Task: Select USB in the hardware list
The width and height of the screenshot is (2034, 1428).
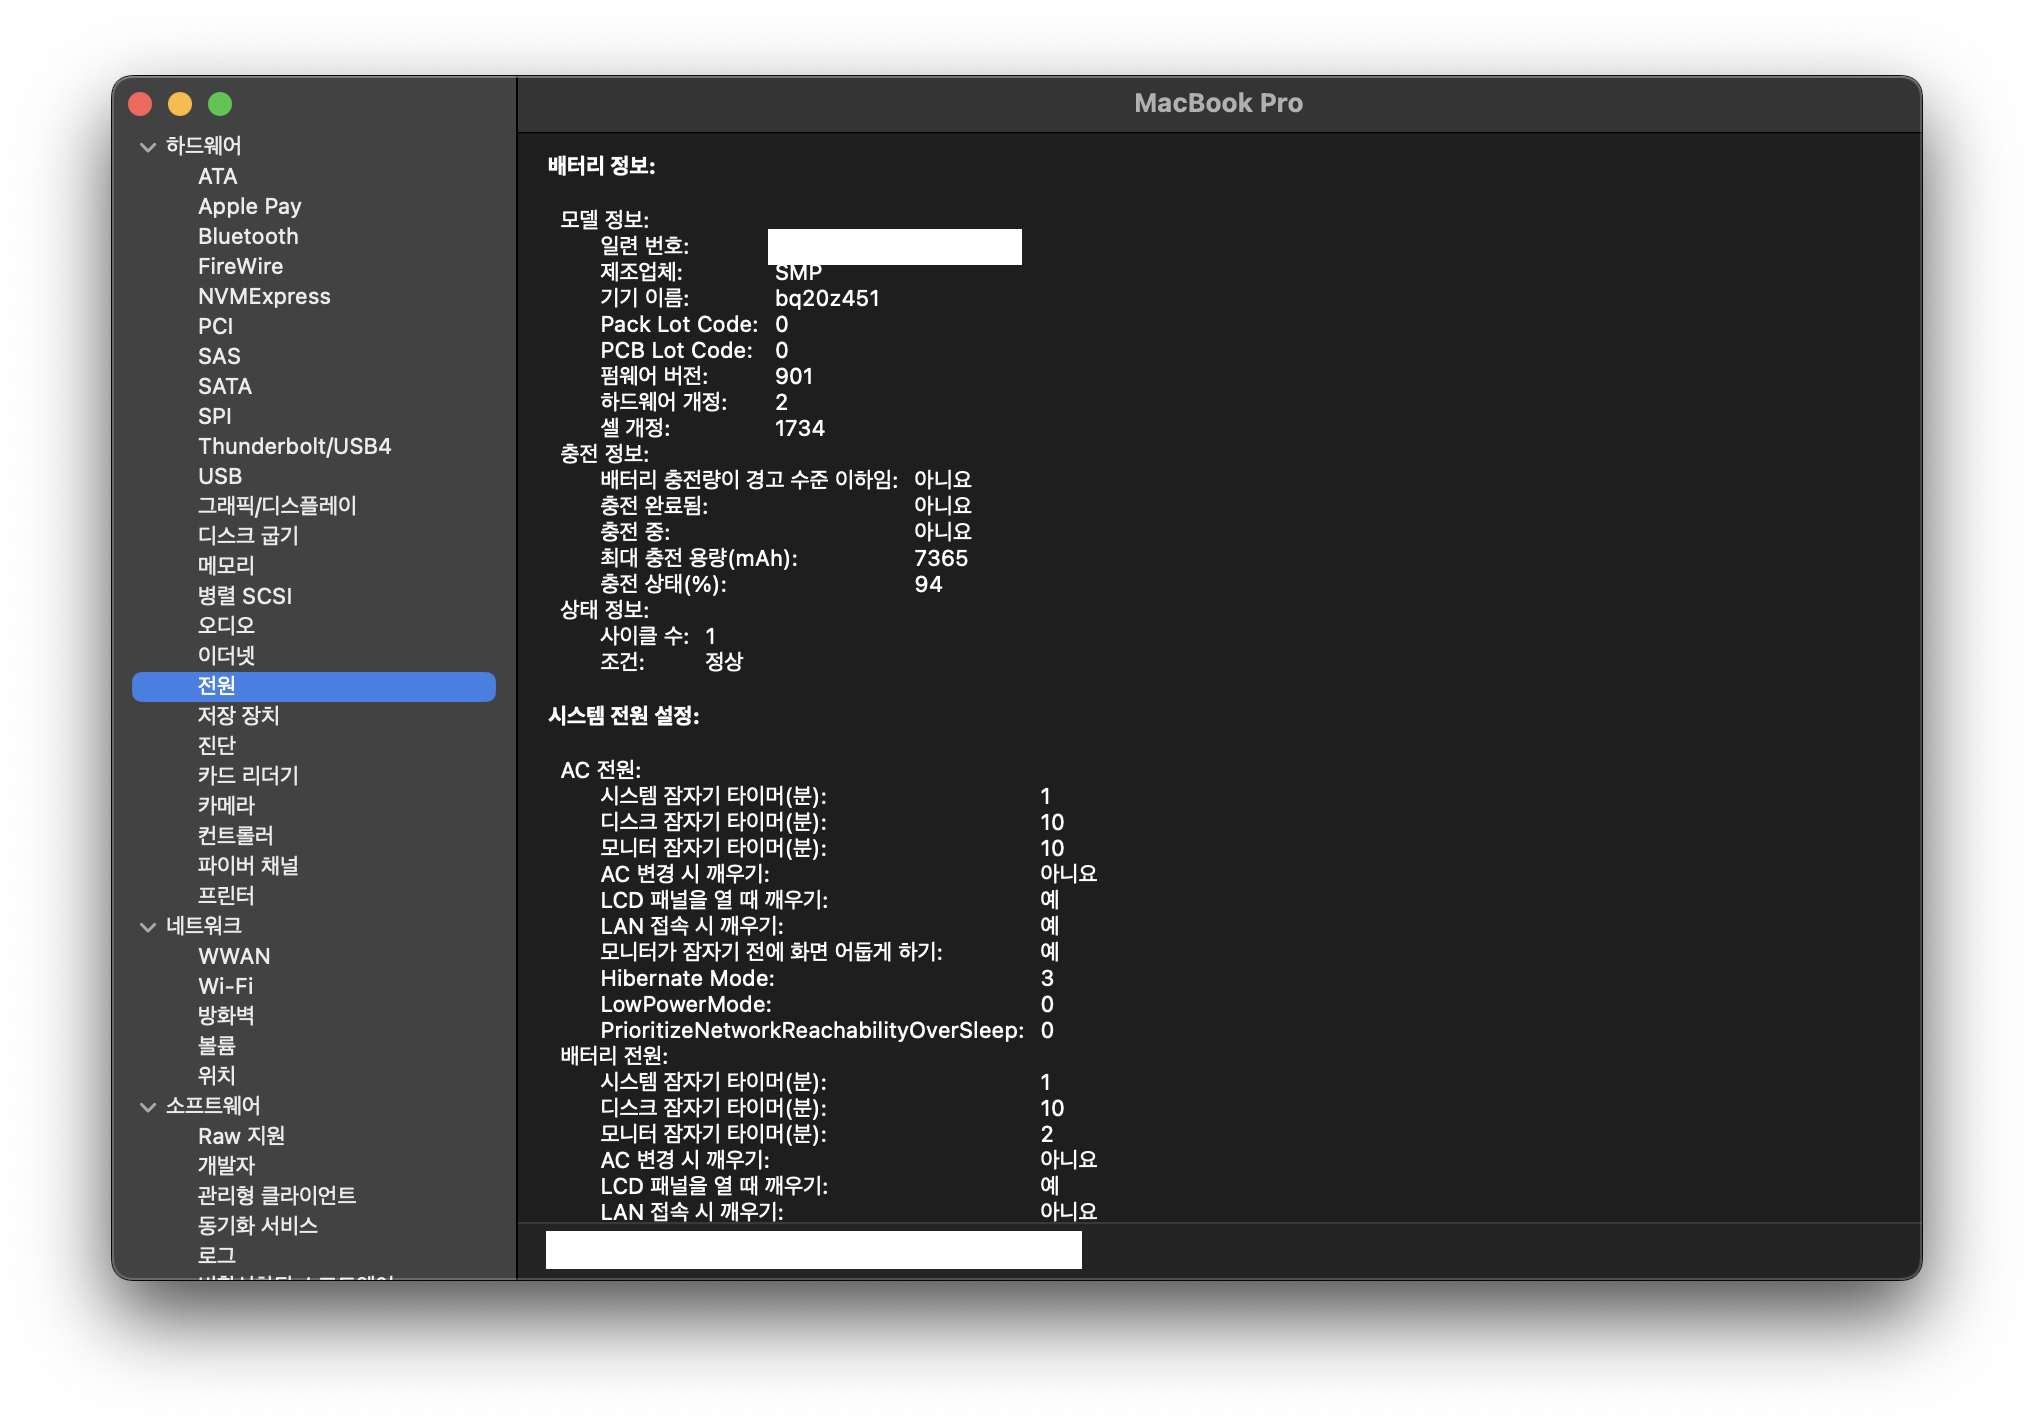Action: [x=220, y=476]
